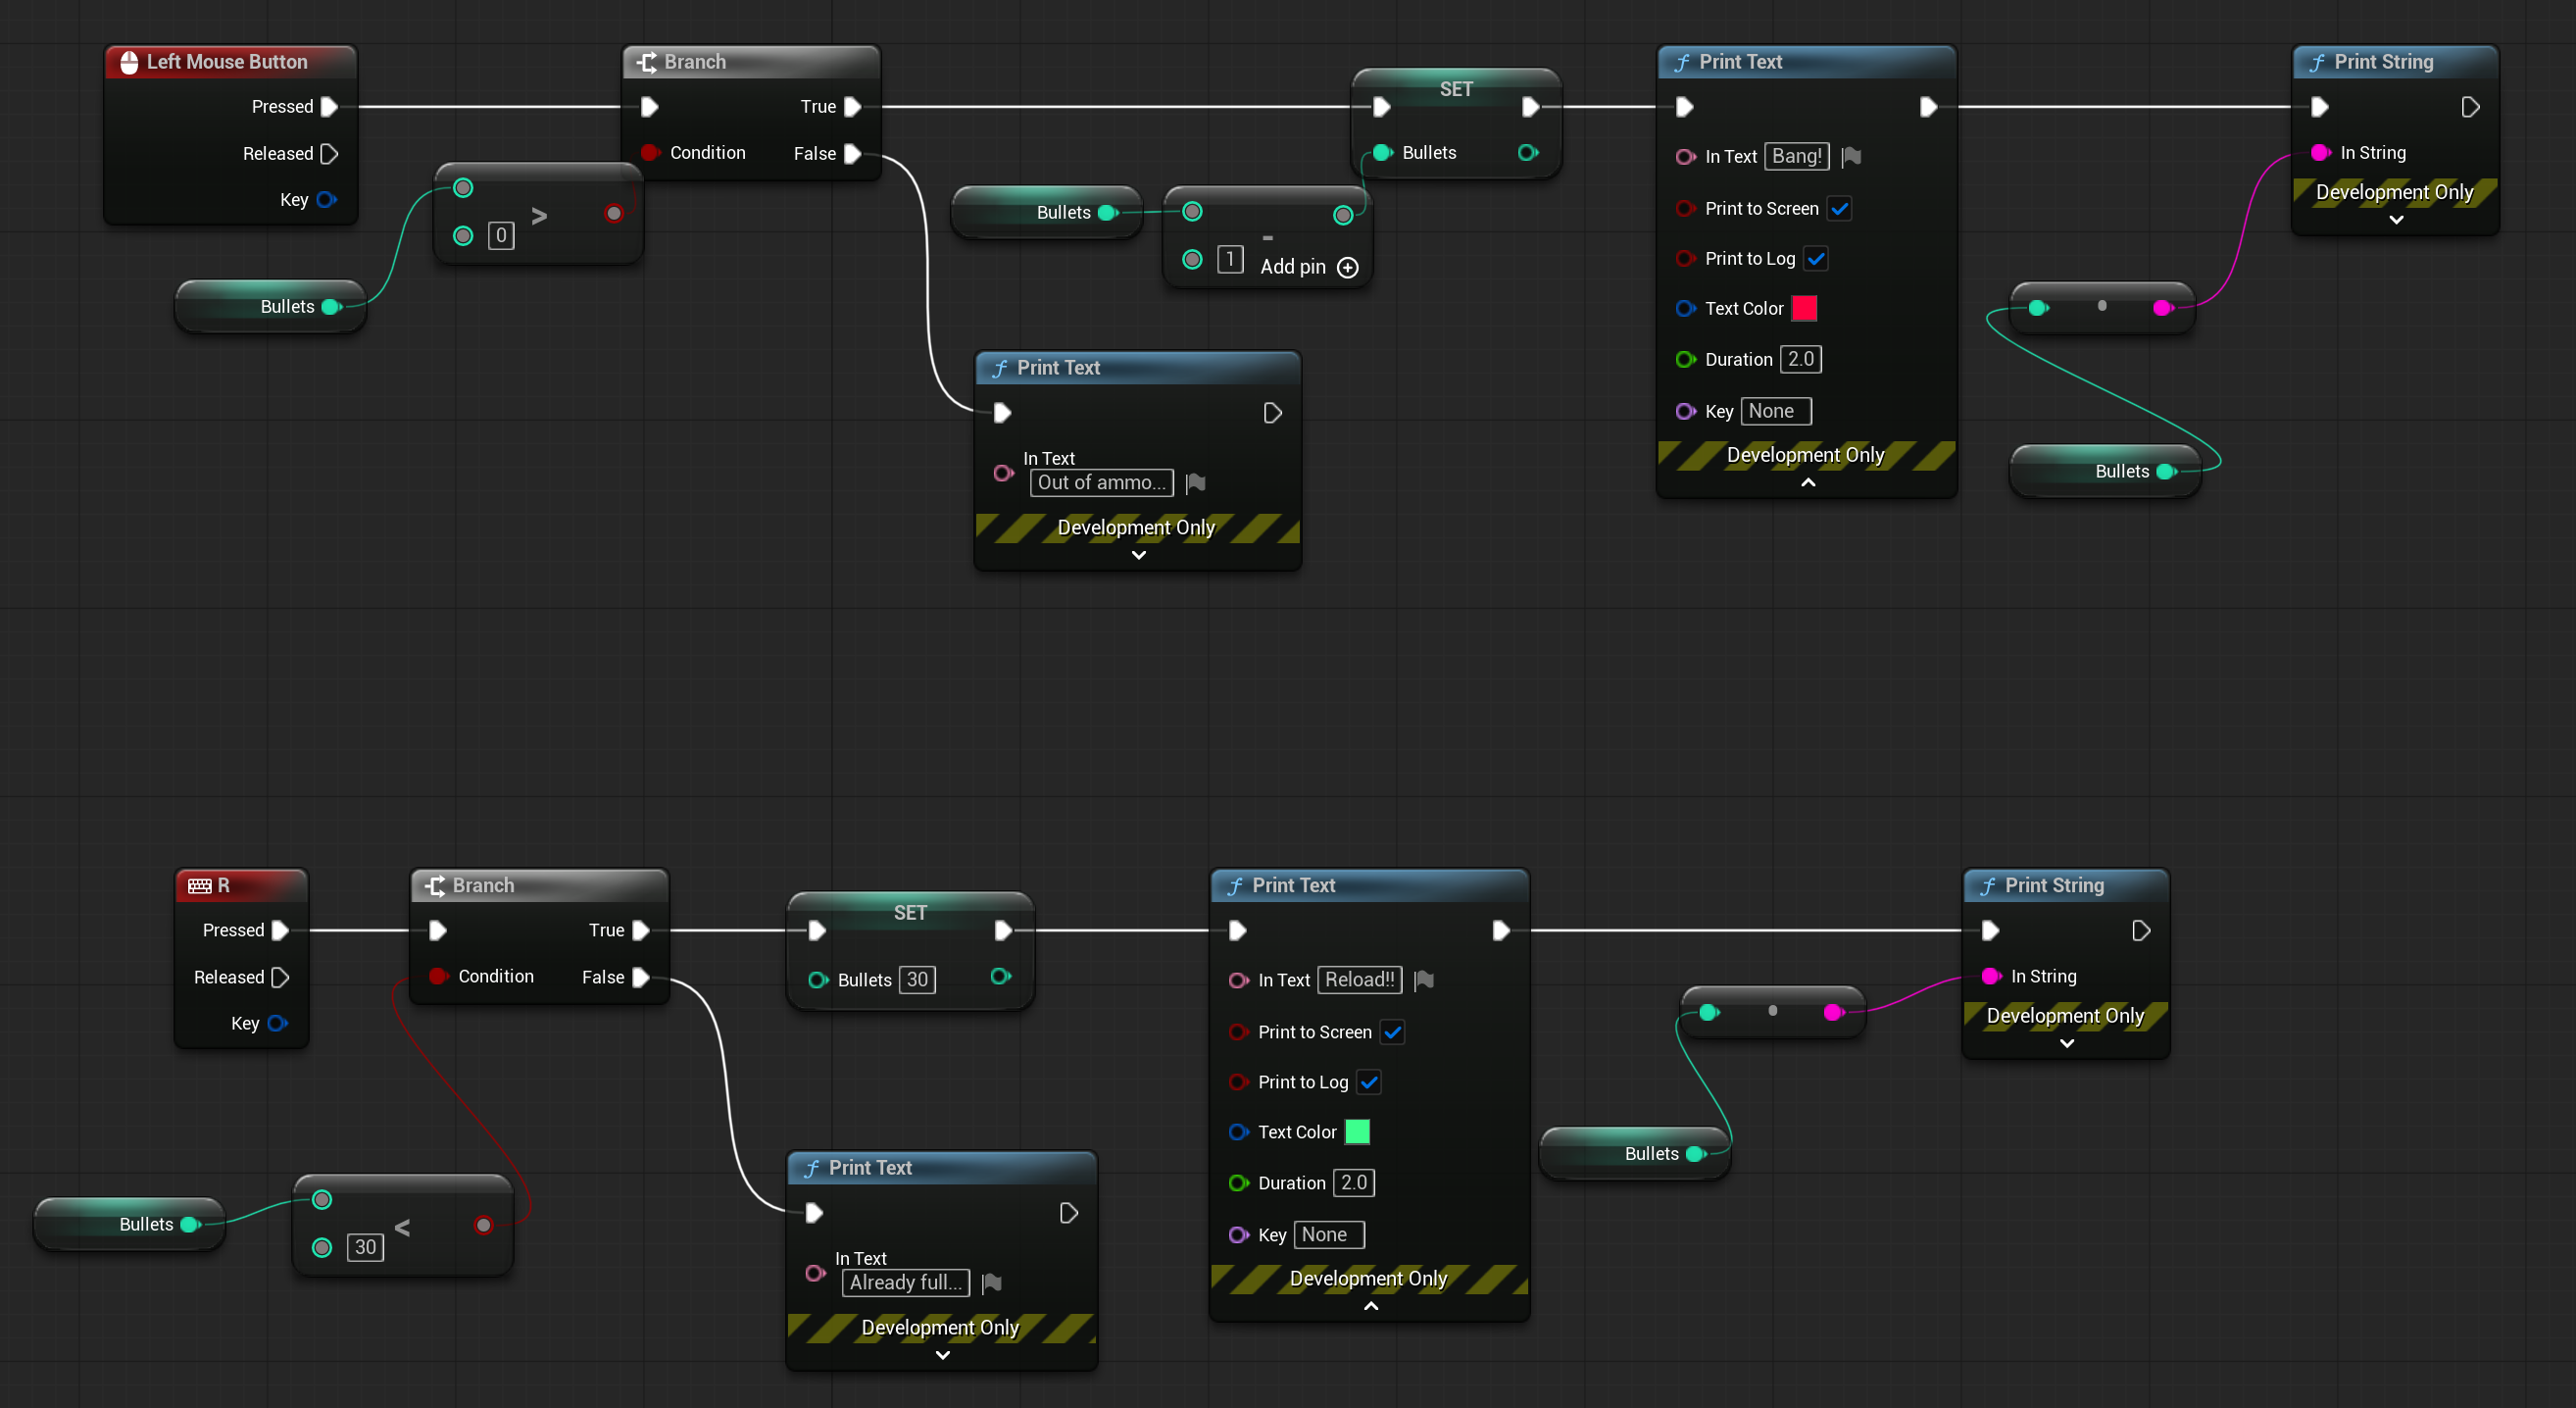Collapse the Bang! Print Text node options
The width and height of the screenshot is (2576, 1408).
point(1807,483)
